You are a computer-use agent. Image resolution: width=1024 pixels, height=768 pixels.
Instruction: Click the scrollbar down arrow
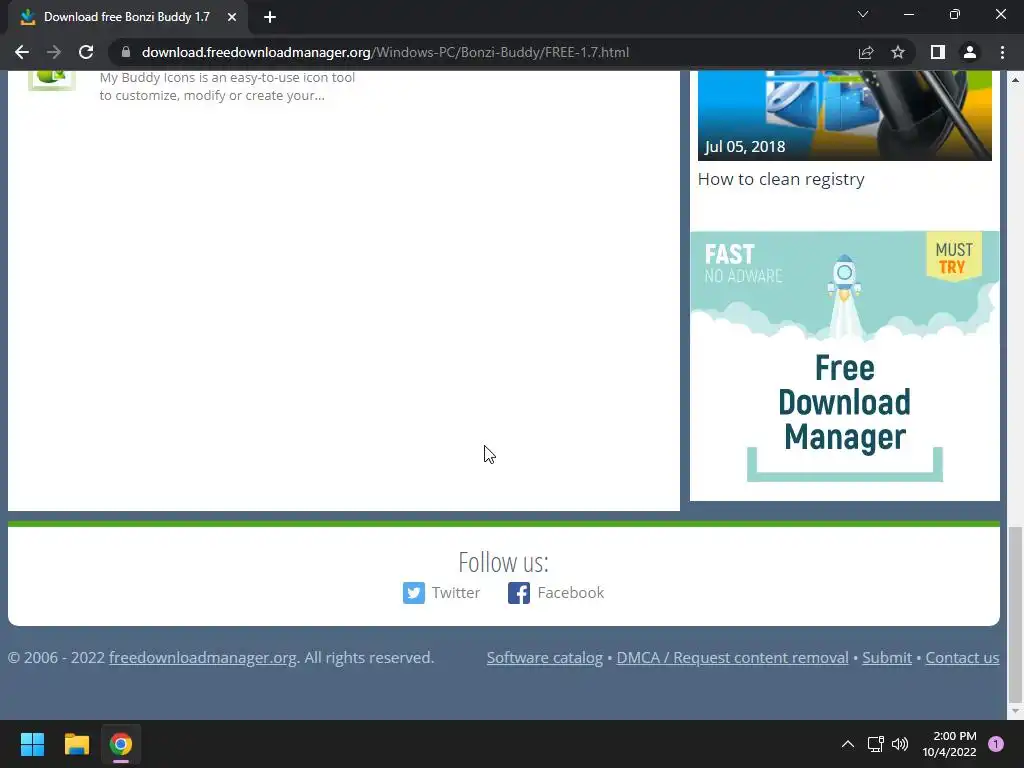click(1015, 711)
